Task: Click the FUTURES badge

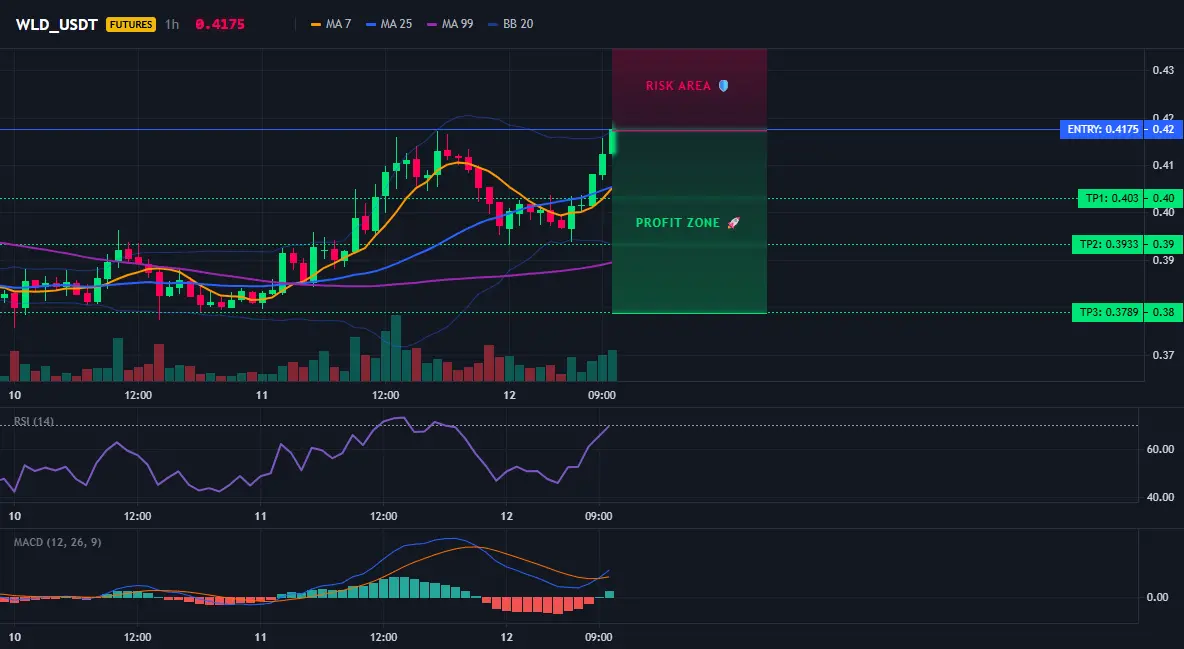Action: [x=131, y=24]
